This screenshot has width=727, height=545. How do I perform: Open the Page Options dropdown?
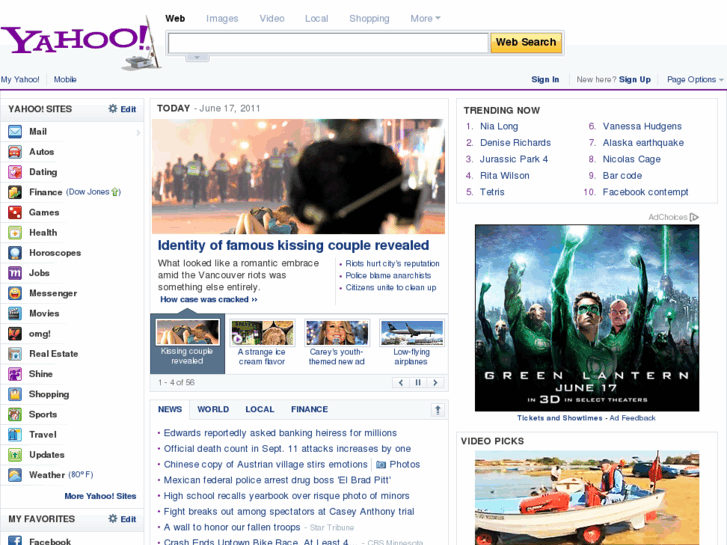(x=695, y=79)
